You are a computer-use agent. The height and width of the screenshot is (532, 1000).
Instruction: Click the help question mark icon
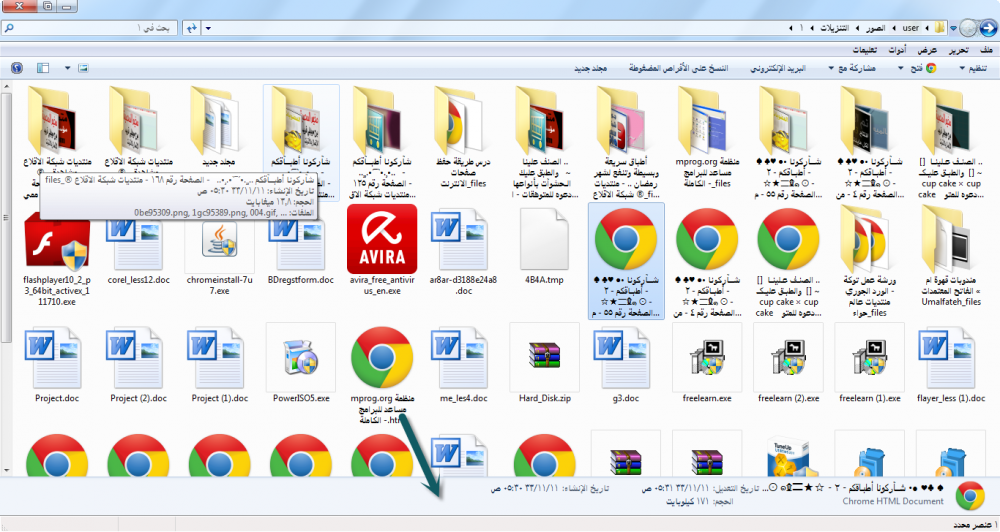pos(16,68)
